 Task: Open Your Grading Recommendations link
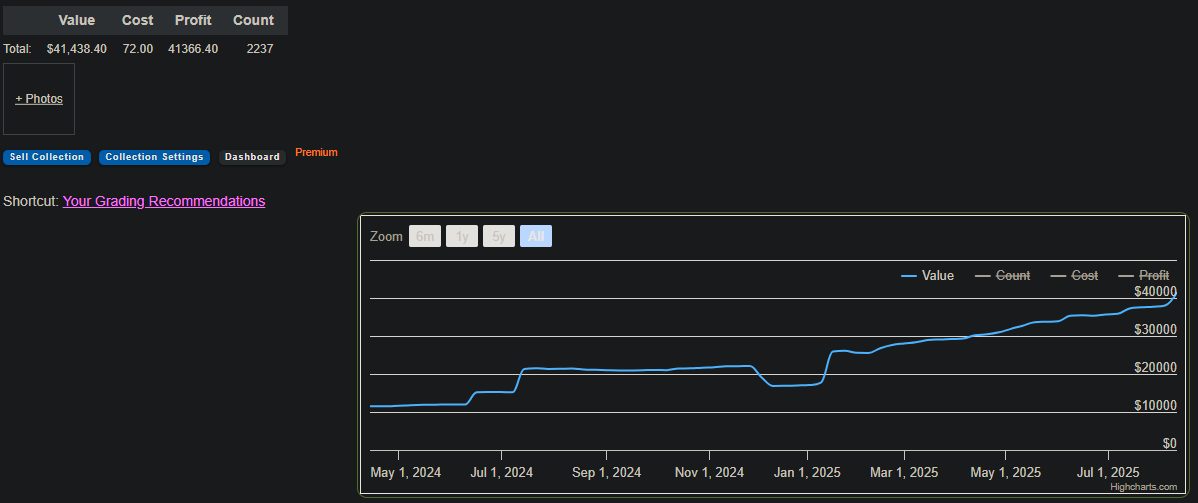(x=164, y=201)
